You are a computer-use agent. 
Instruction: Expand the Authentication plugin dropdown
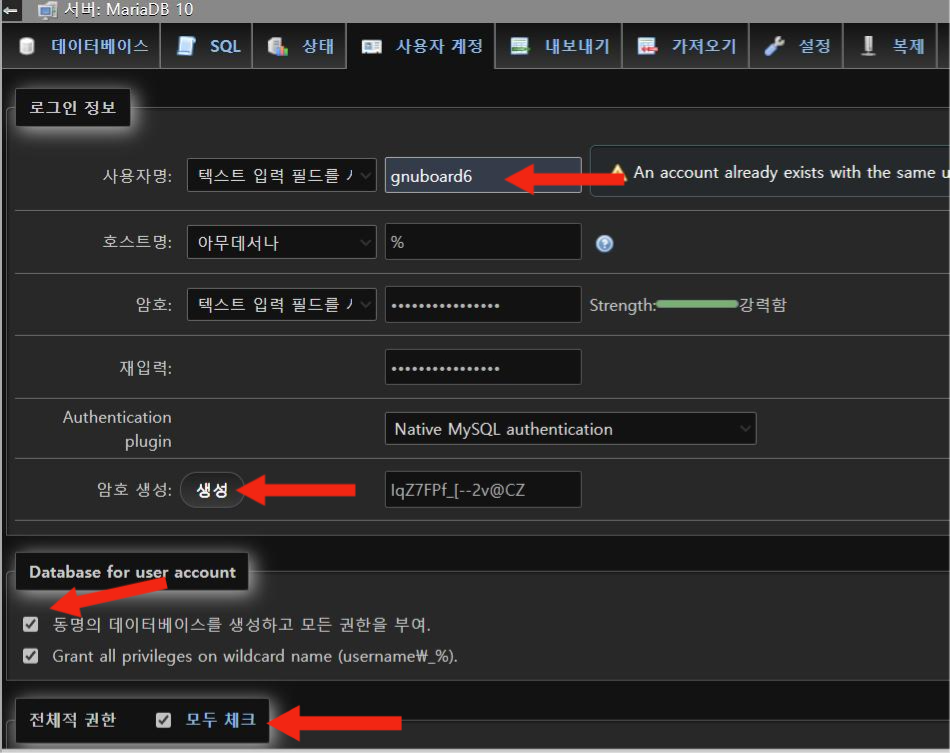[568, 429]
